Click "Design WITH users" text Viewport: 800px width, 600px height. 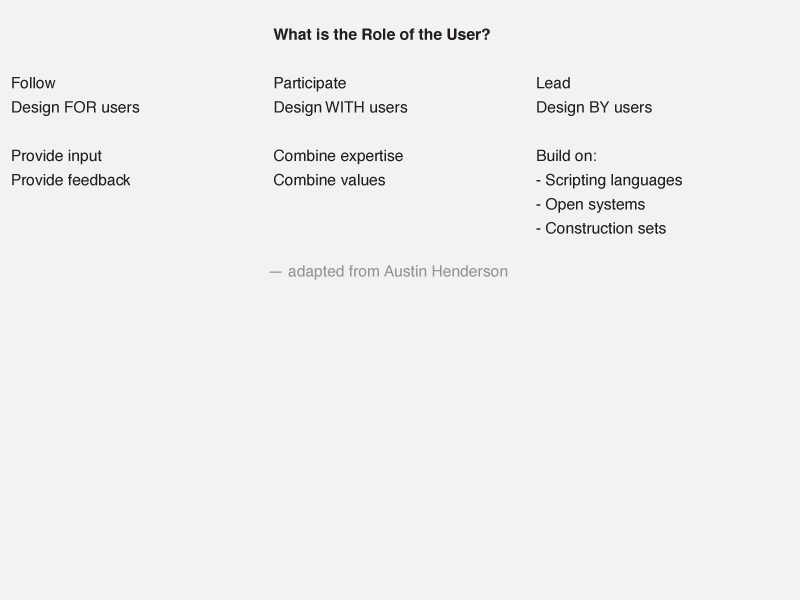(340, 108)
